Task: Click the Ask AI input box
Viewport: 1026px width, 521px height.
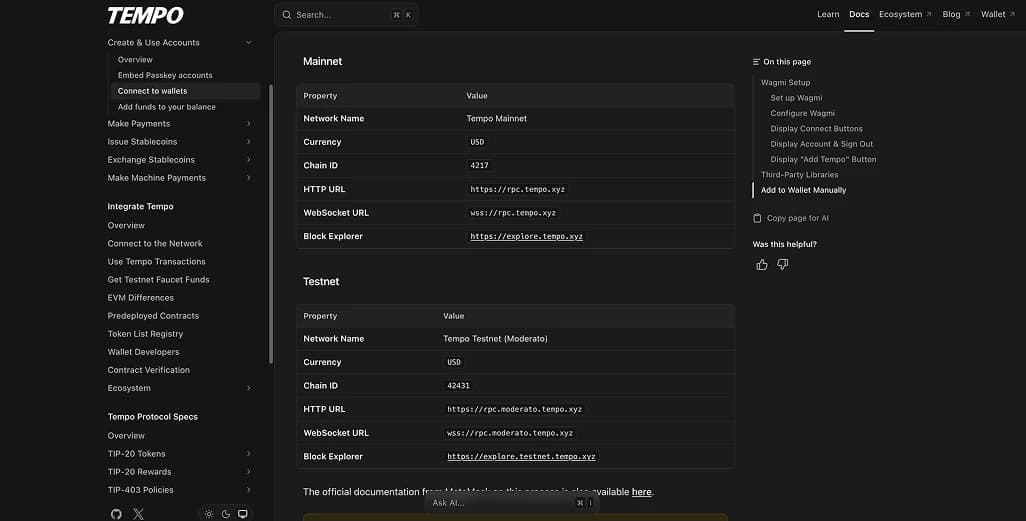Action: 512,503
